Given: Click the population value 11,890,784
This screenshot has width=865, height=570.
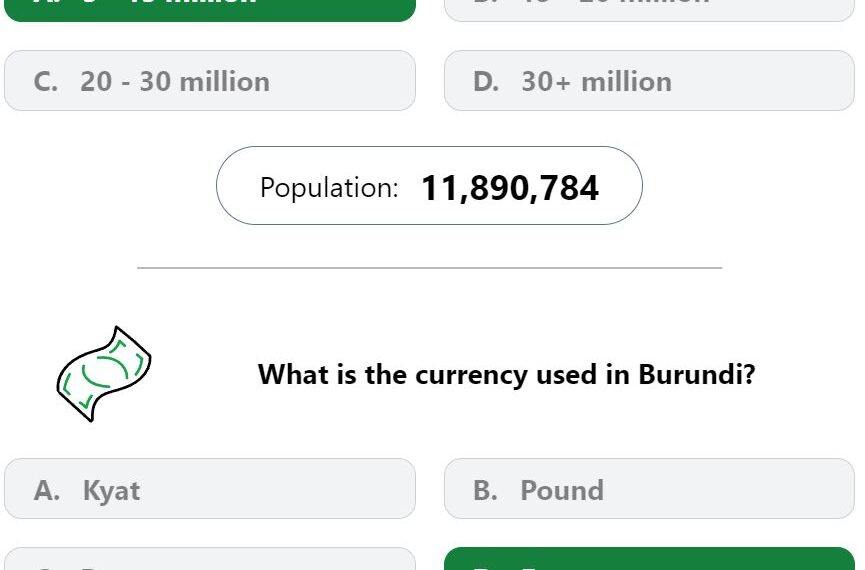Looking at the screenshot, I should coord(510,188).
